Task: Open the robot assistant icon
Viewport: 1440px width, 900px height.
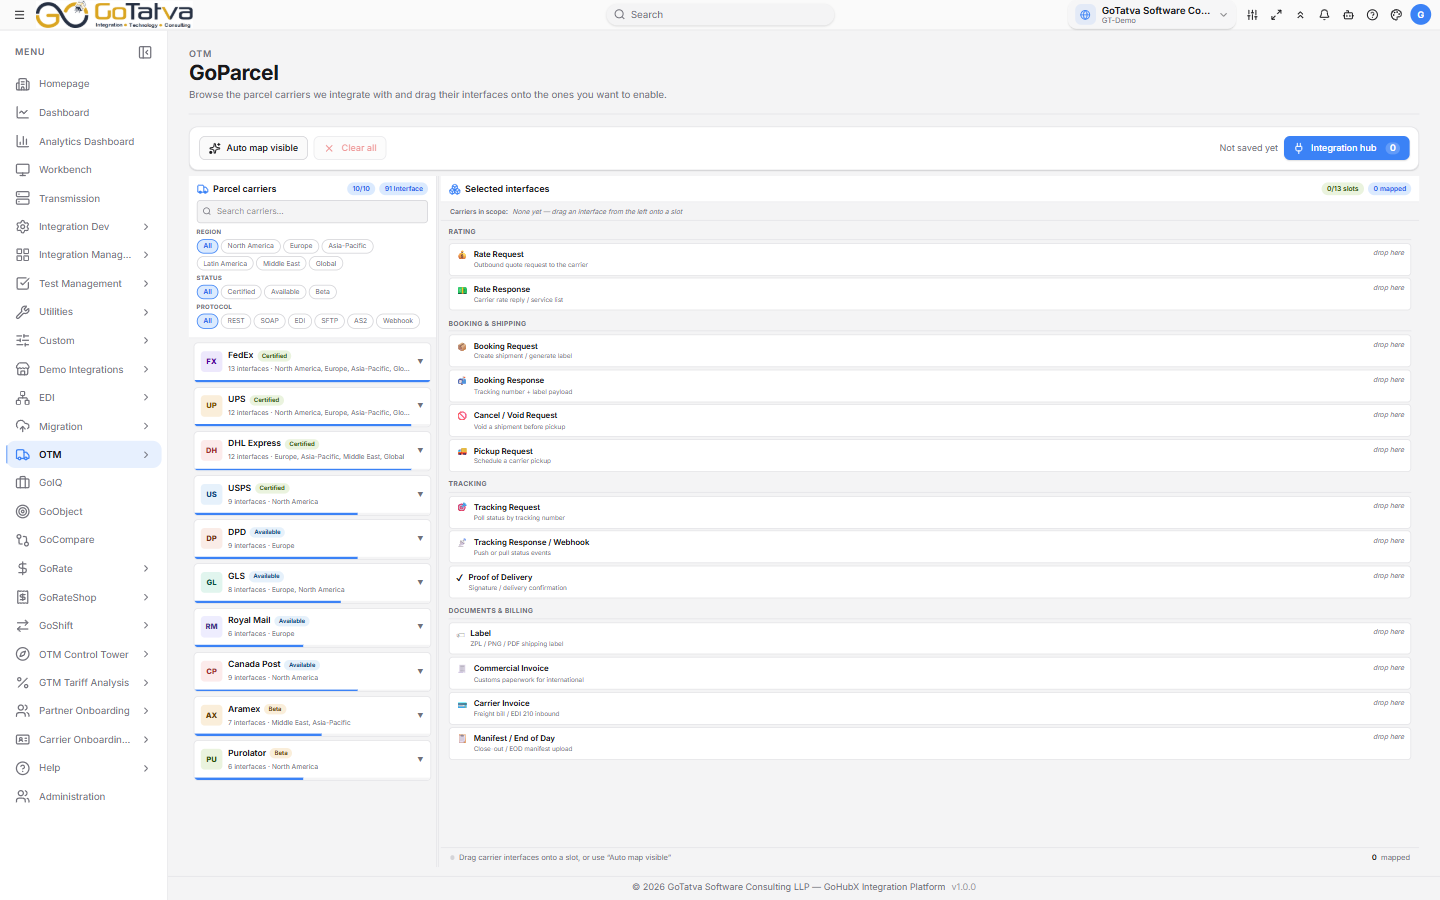Action: coord(1348,15)
